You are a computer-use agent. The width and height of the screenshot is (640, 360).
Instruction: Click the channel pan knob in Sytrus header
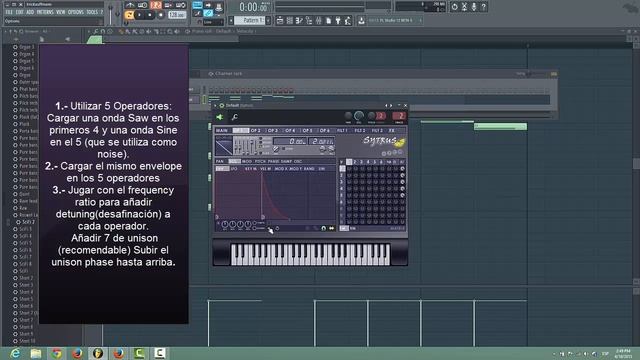[348, 116]
